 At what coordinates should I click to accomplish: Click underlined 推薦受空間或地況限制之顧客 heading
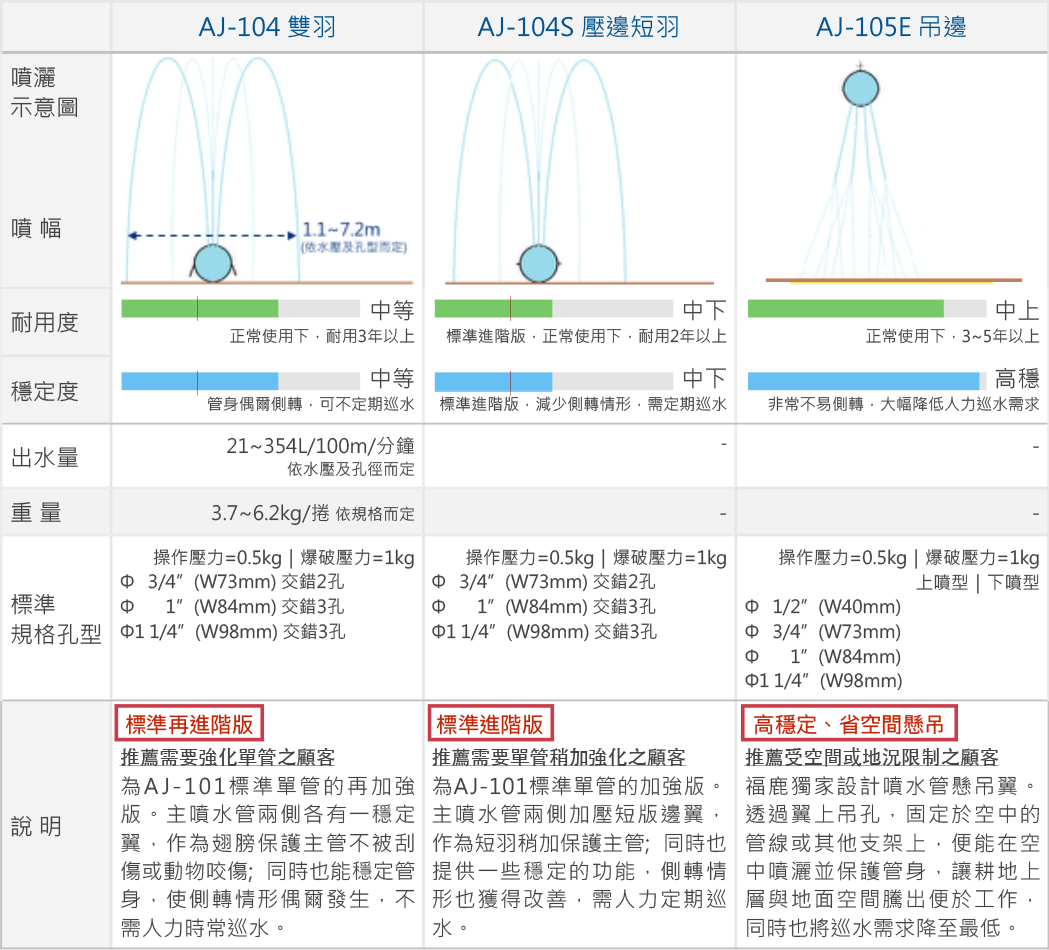pos(872,757)
